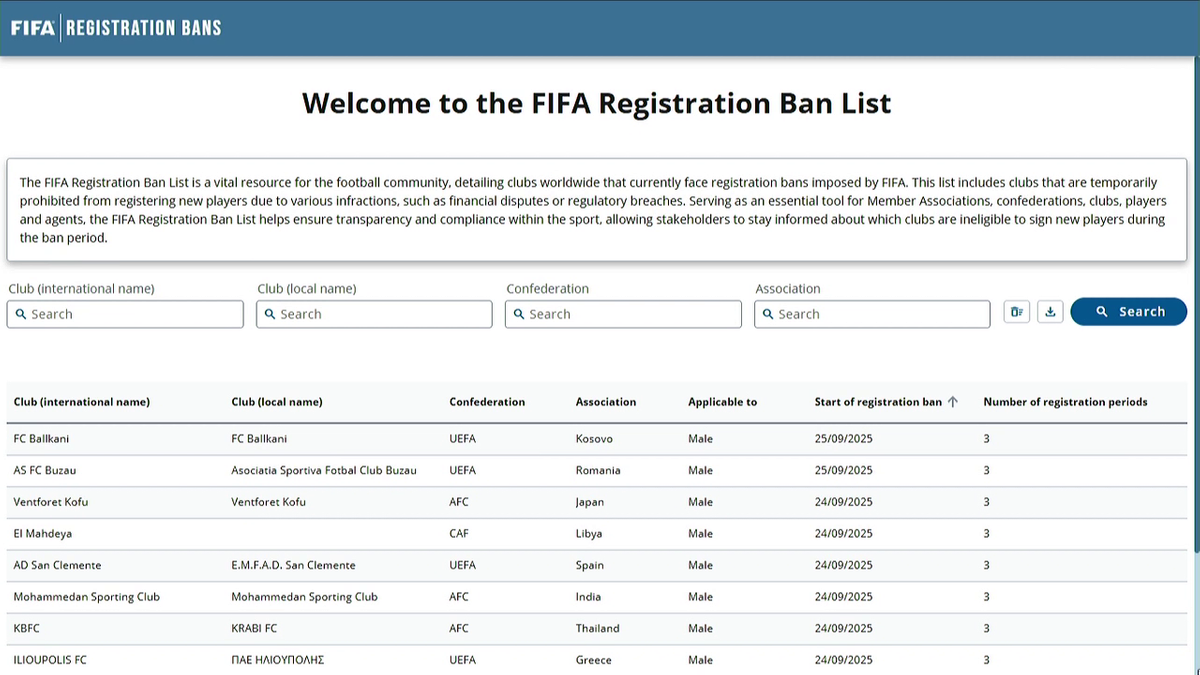Sort by Club (local name) column header

(x=277, y=402)
